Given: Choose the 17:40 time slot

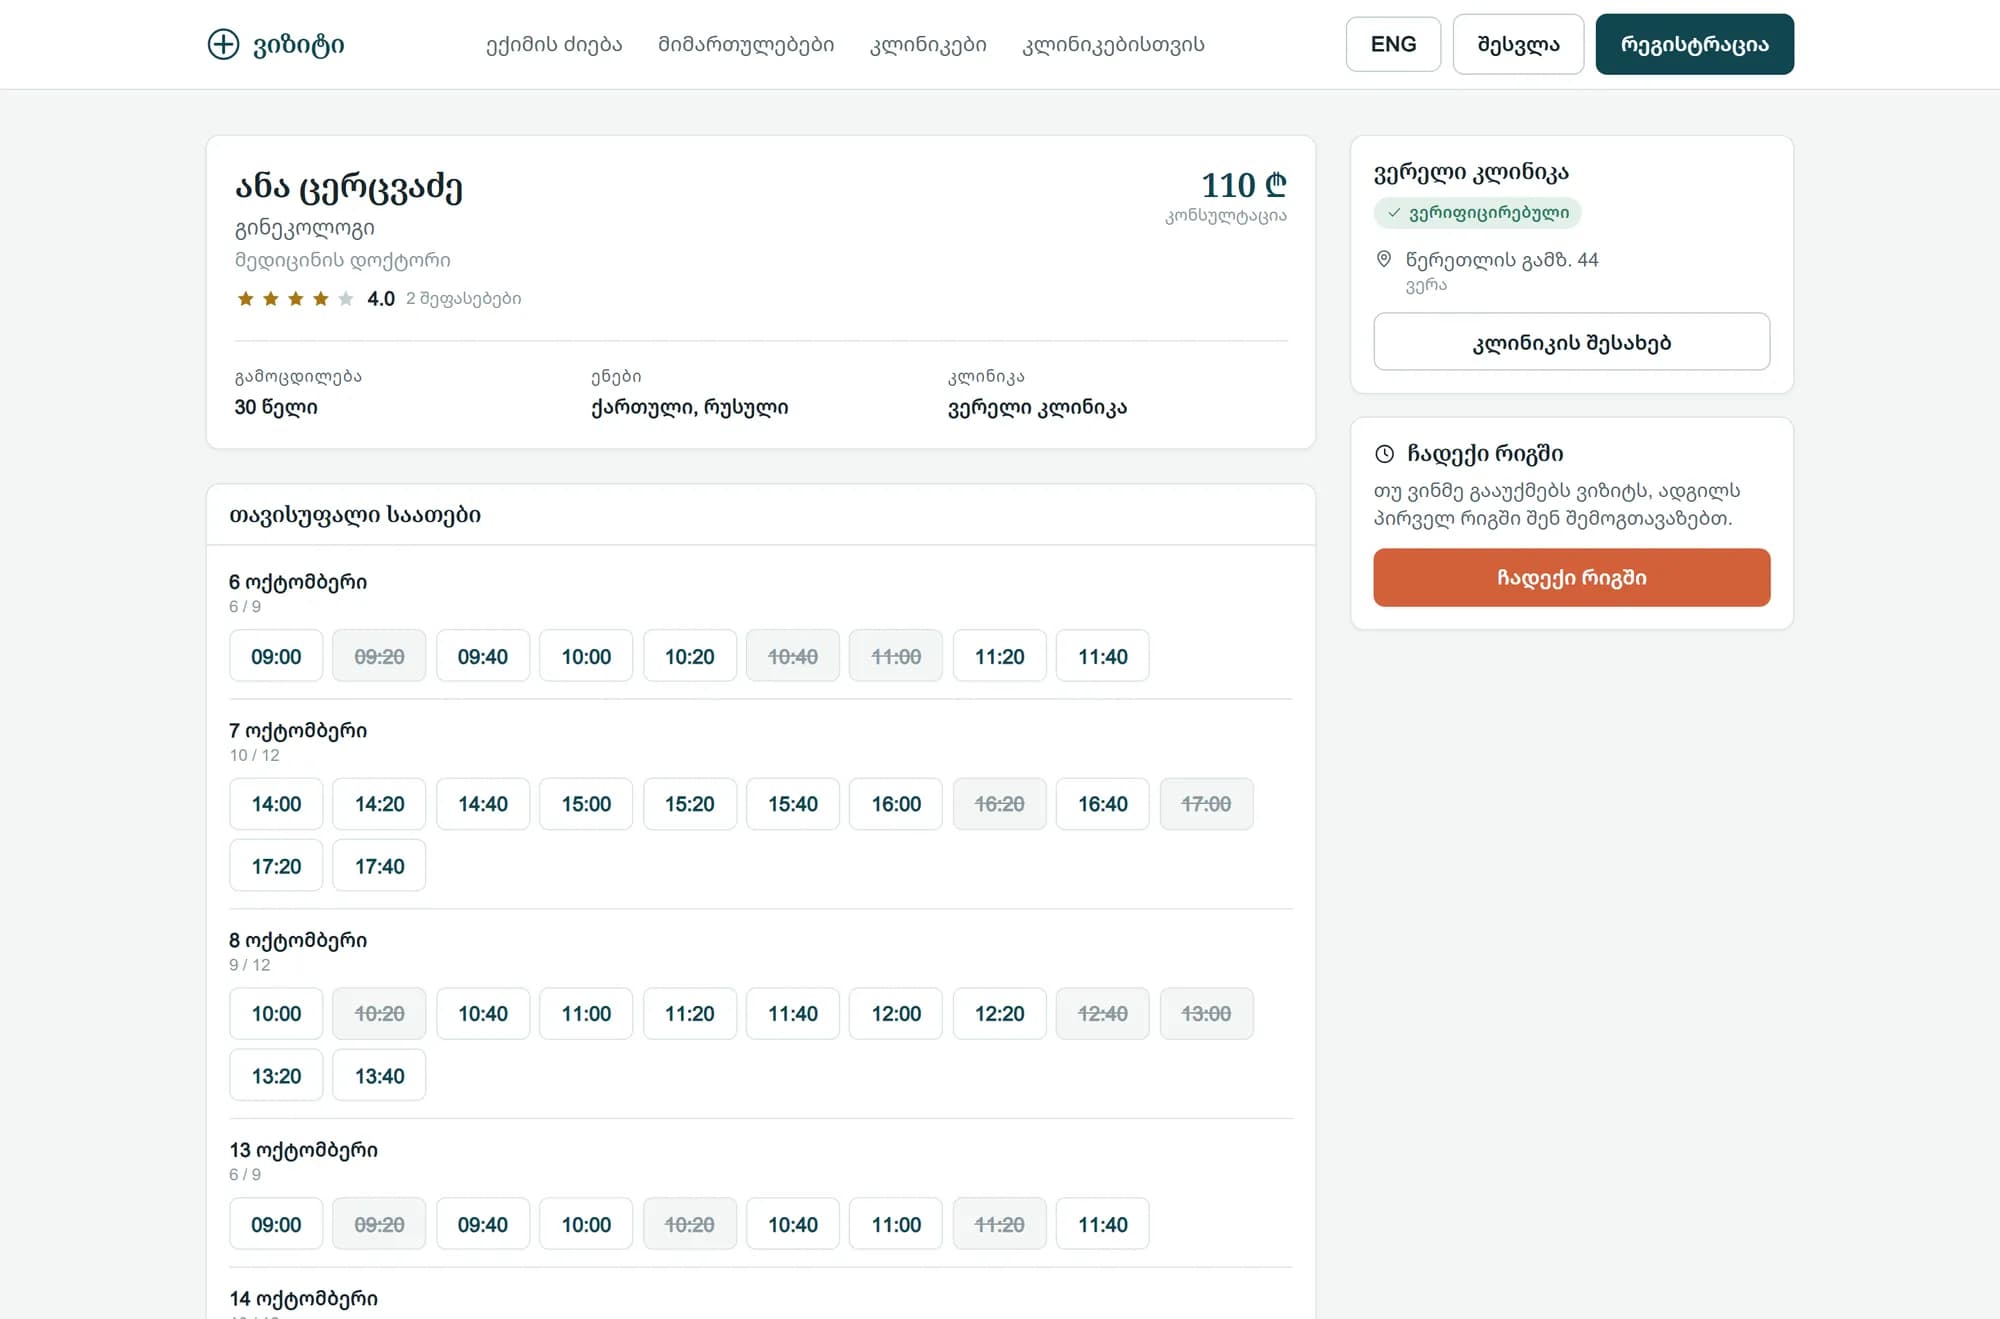Looking at the screenshot, I should [379, 866].
